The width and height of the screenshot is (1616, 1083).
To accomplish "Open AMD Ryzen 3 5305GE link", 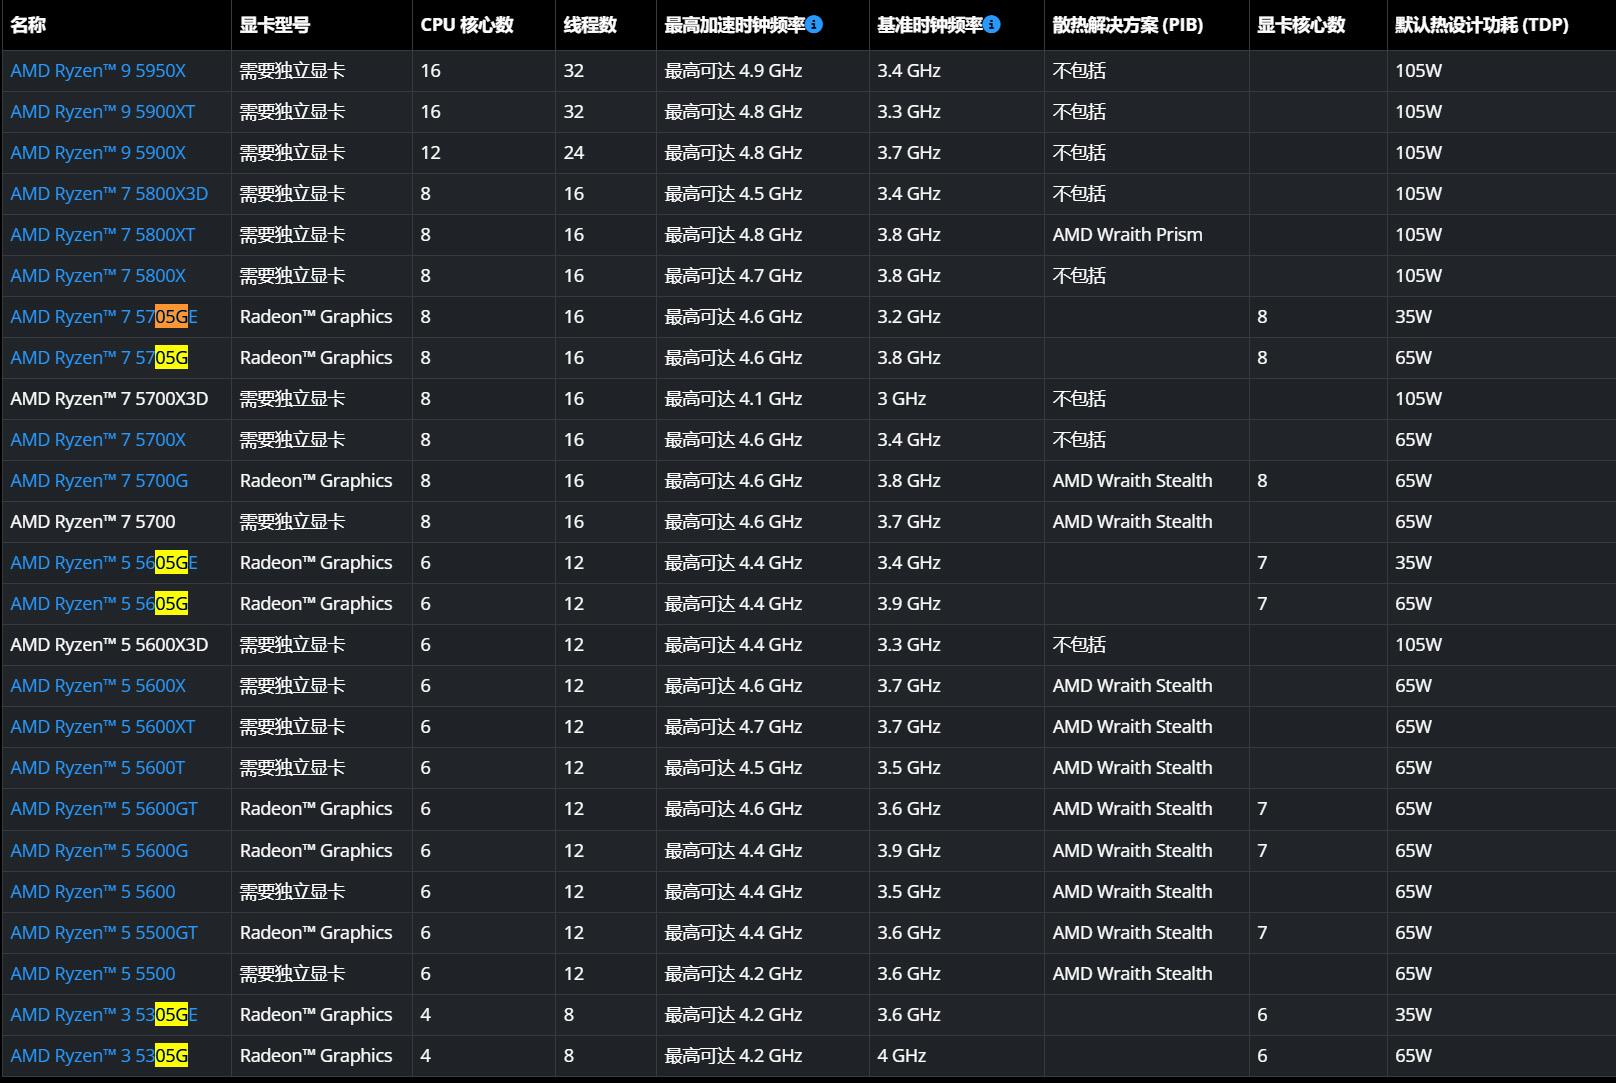I will click(104, 1015).
